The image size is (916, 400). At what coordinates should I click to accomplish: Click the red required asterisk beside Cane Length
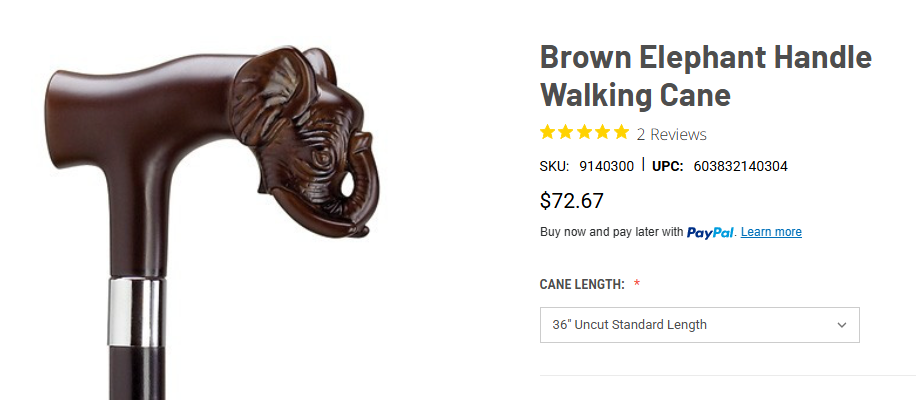(x=637, y=285)
